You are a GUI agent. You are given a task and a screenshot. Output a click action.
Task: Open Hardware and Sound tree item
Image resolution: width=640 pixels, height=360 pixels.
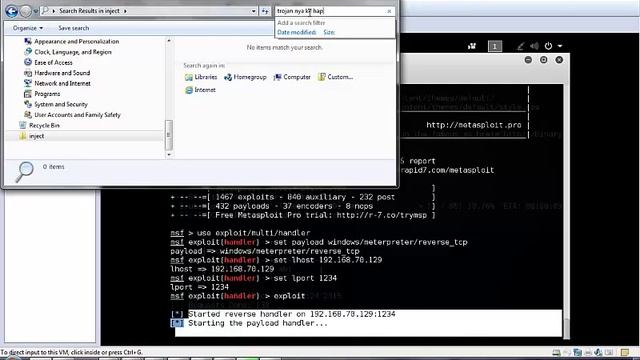(x=62, y=73)
